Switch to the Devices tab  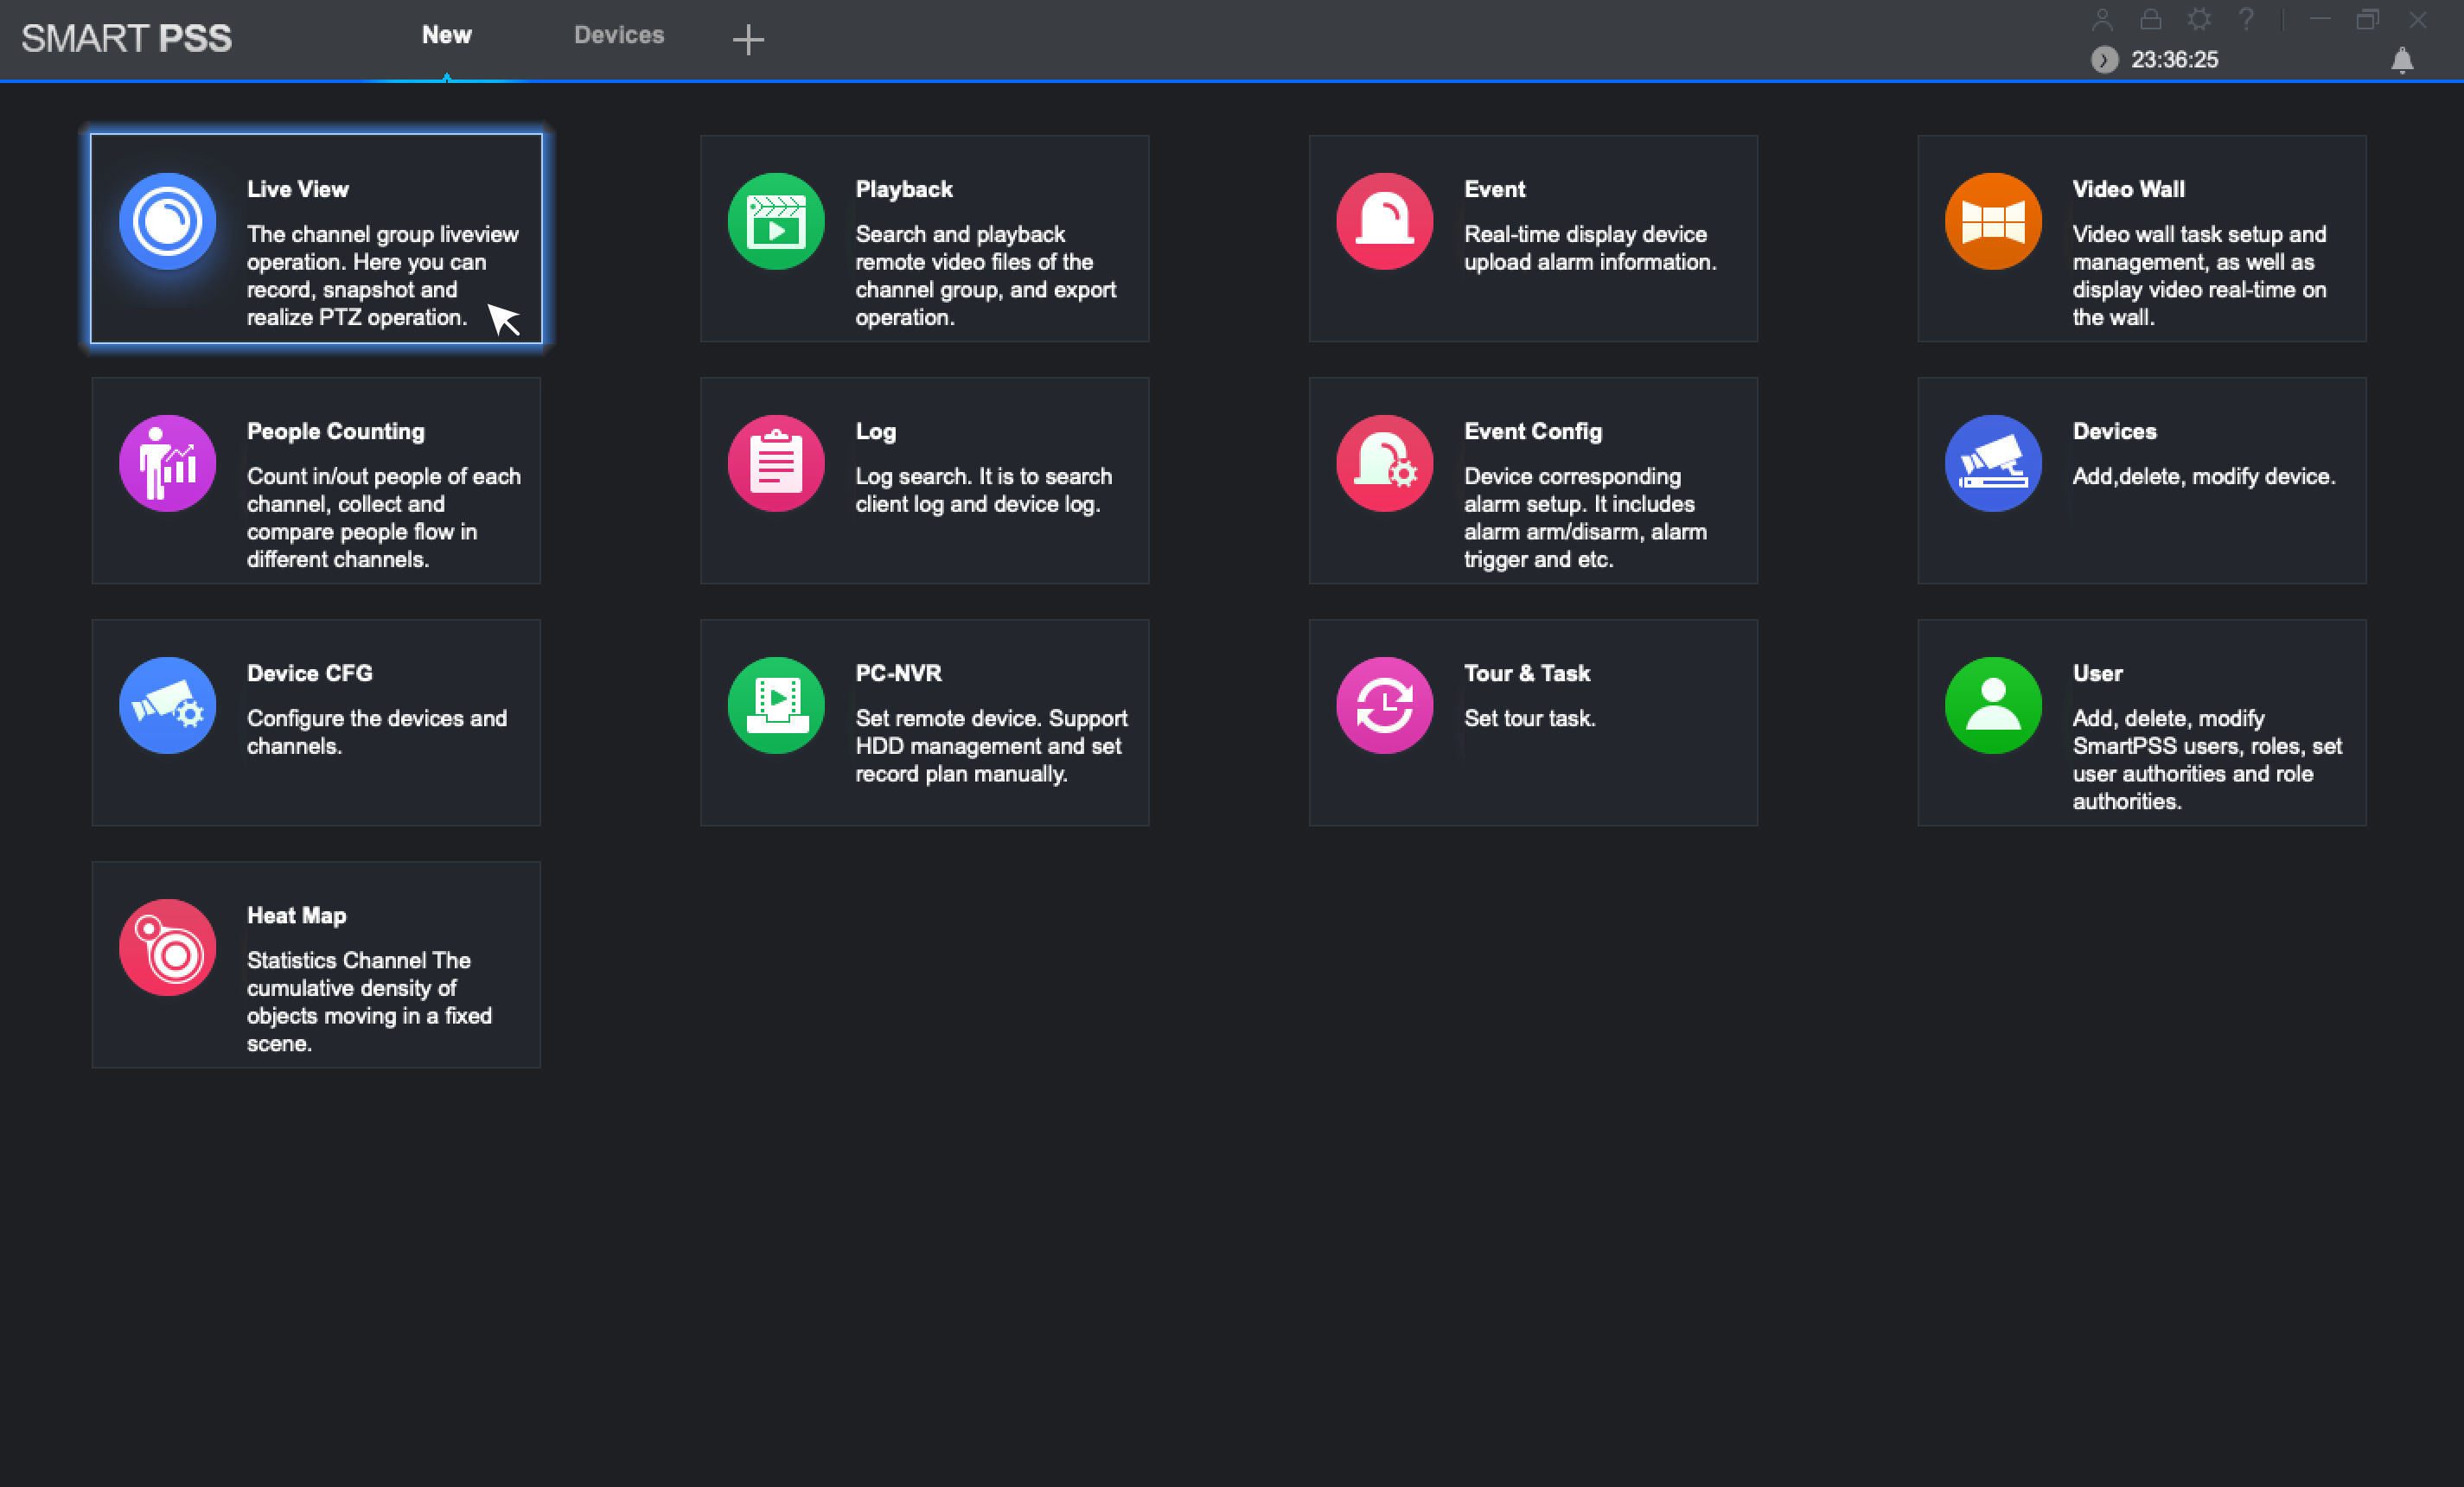619,35
